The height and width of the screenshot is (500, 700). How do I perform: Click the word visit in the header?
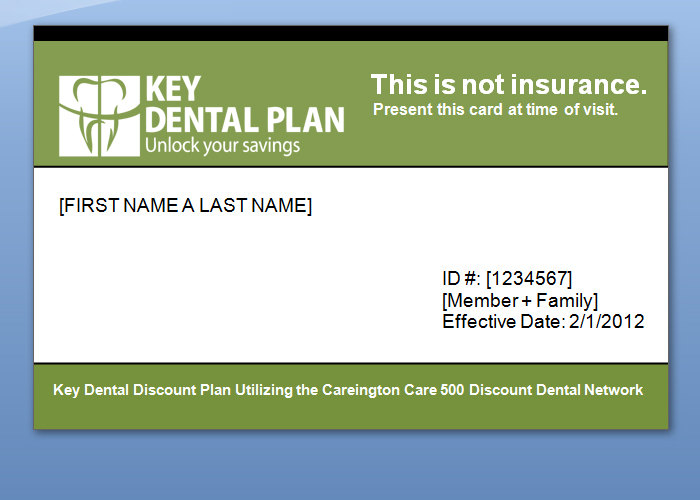599,110
